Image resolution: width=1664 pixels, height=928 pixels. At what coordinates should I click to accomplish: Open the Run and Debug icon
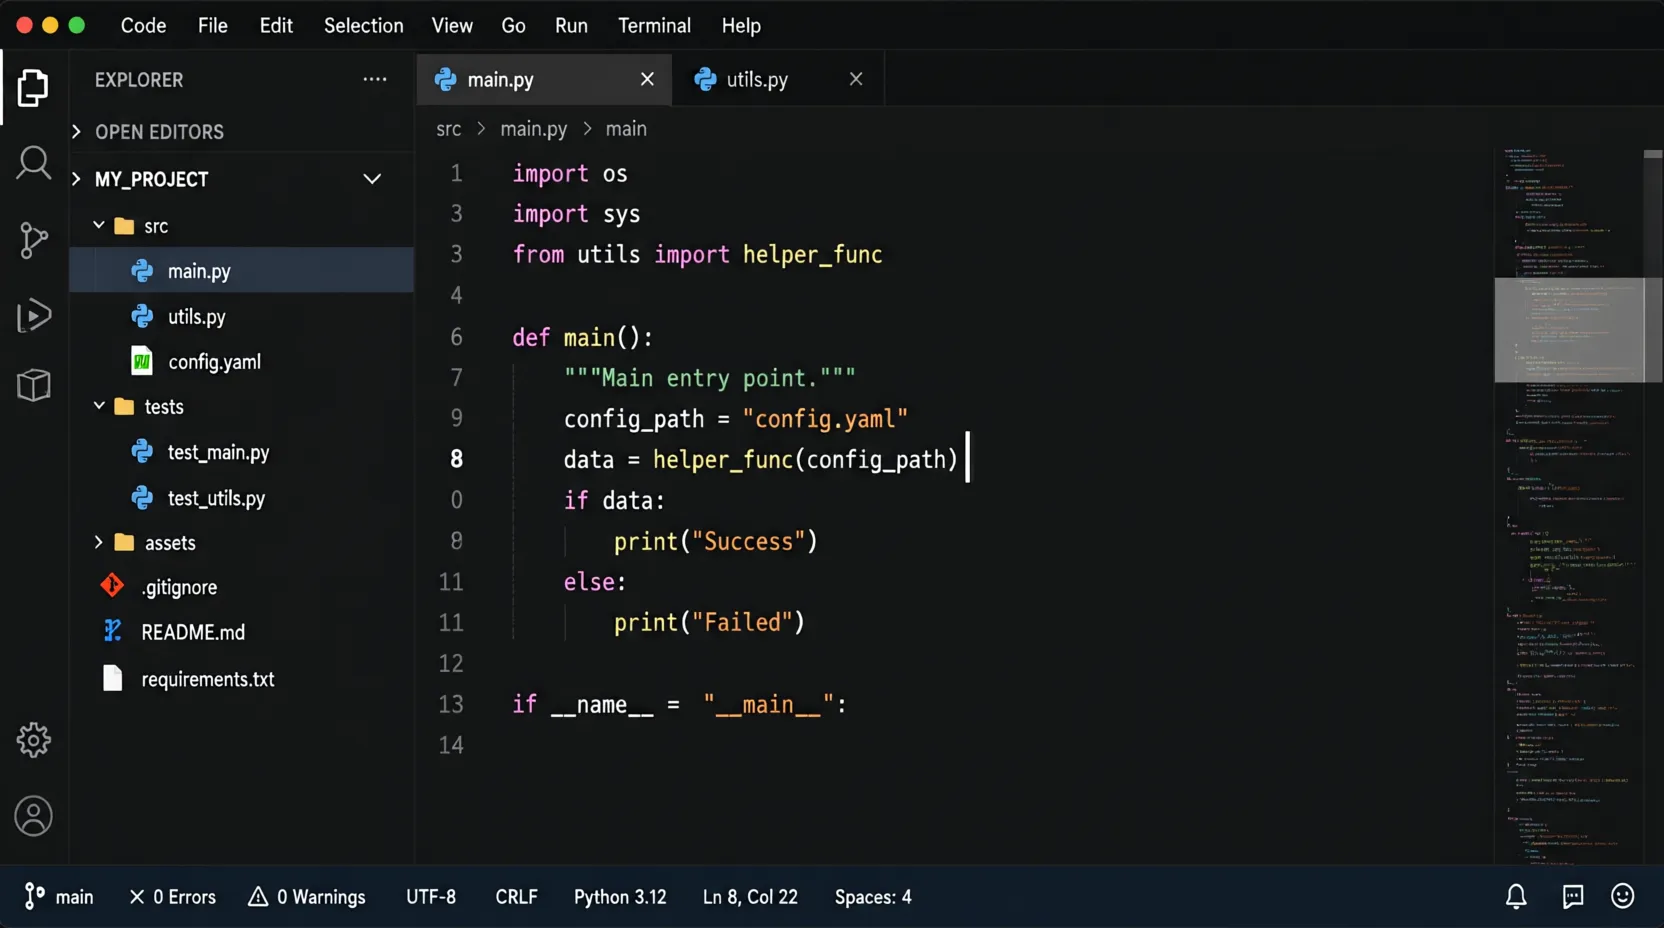pyautogui.click(x=33, y=316)
